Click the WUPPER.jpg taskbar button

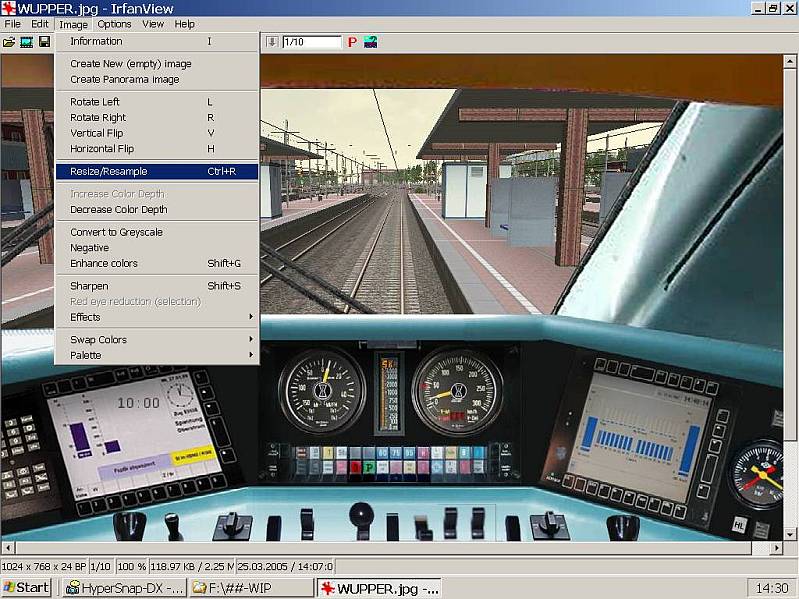point(379,588)
